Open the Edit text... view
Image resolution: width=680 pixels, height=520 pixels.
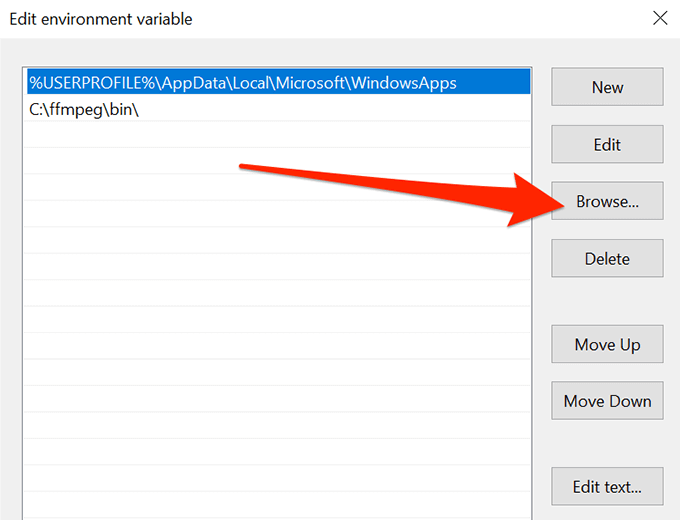point(607,488)
